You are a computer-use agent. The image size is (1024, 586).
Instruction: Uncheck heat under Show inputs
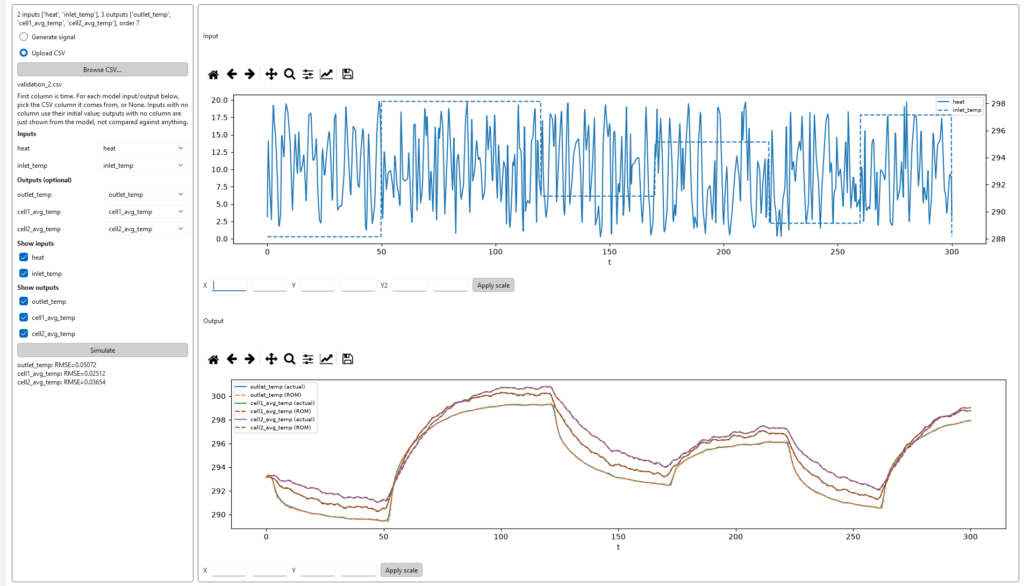coord(24,257)
